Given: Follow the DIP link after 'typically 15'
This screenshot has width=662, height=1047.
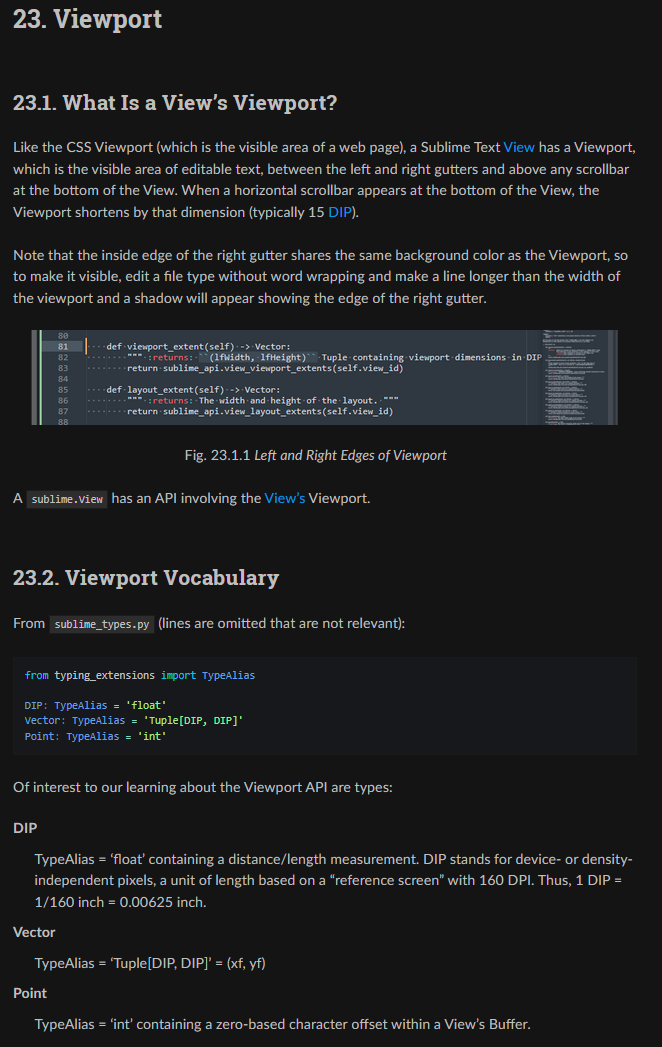Looking at the screenshot, I should 340,212.
